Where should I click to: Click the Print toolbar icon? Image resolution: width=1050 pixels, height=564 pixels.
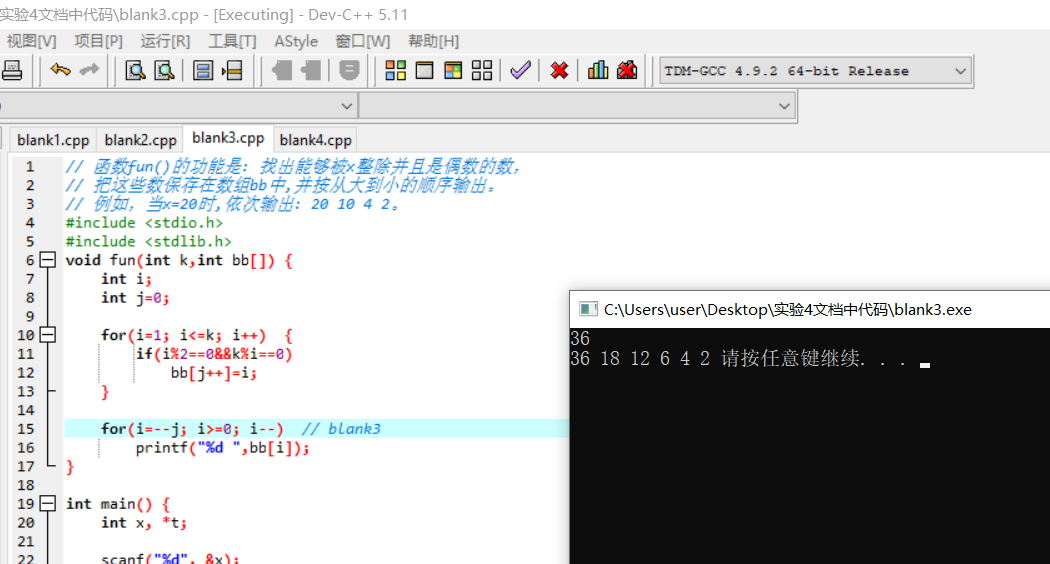pos(12,70)
